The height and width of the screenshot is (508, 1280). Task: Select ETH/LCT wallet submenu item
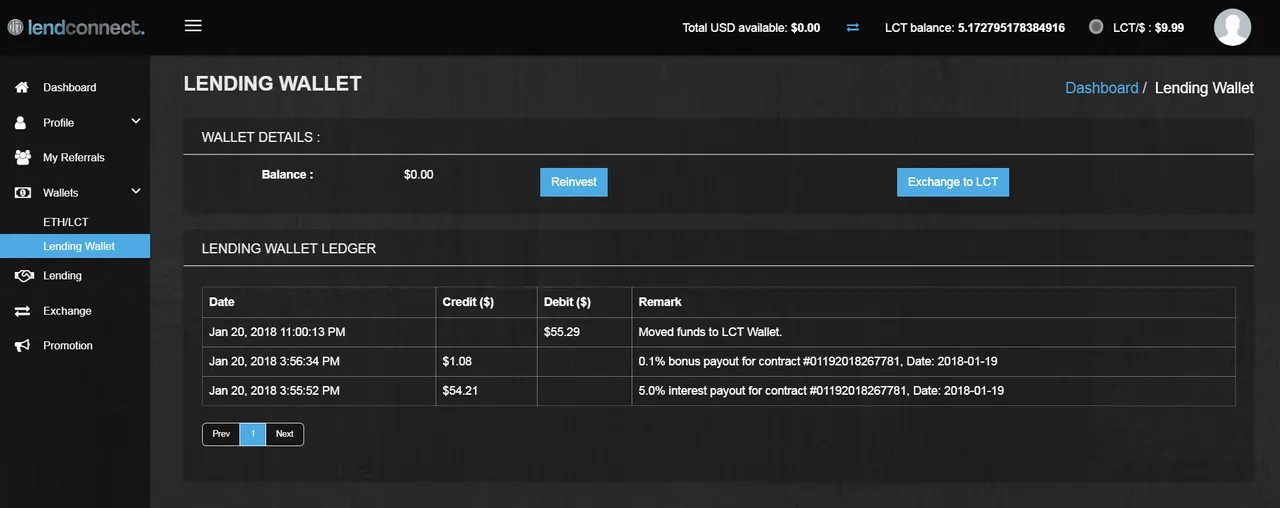66,222
